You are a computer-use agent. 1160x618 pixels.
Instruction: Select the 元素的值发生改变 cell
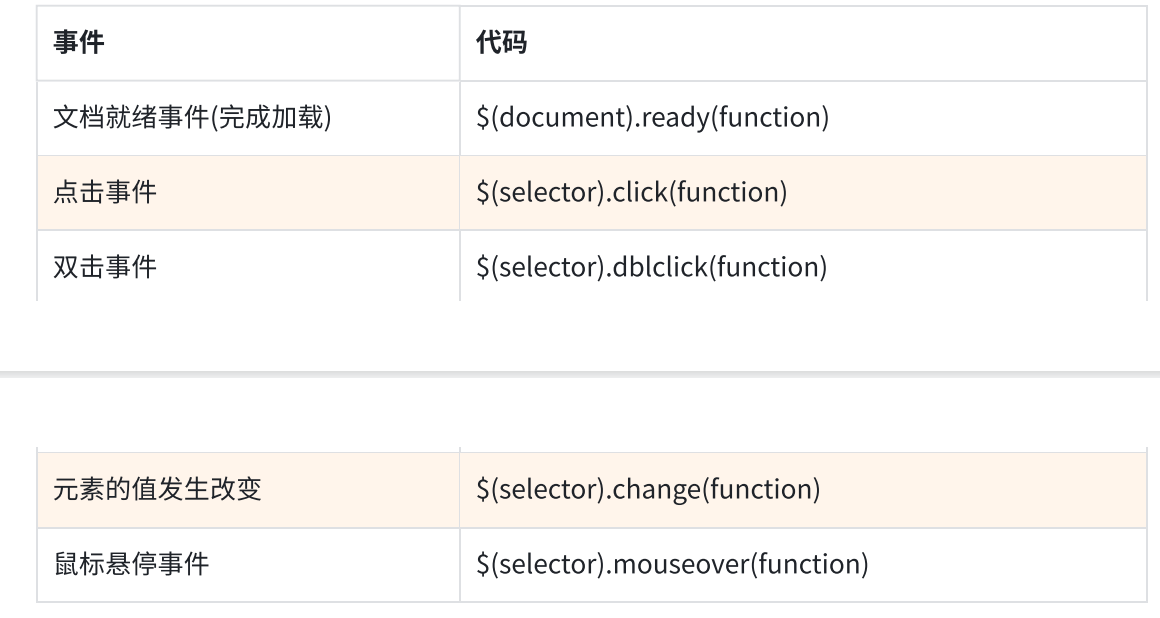[x=157, y=490]
